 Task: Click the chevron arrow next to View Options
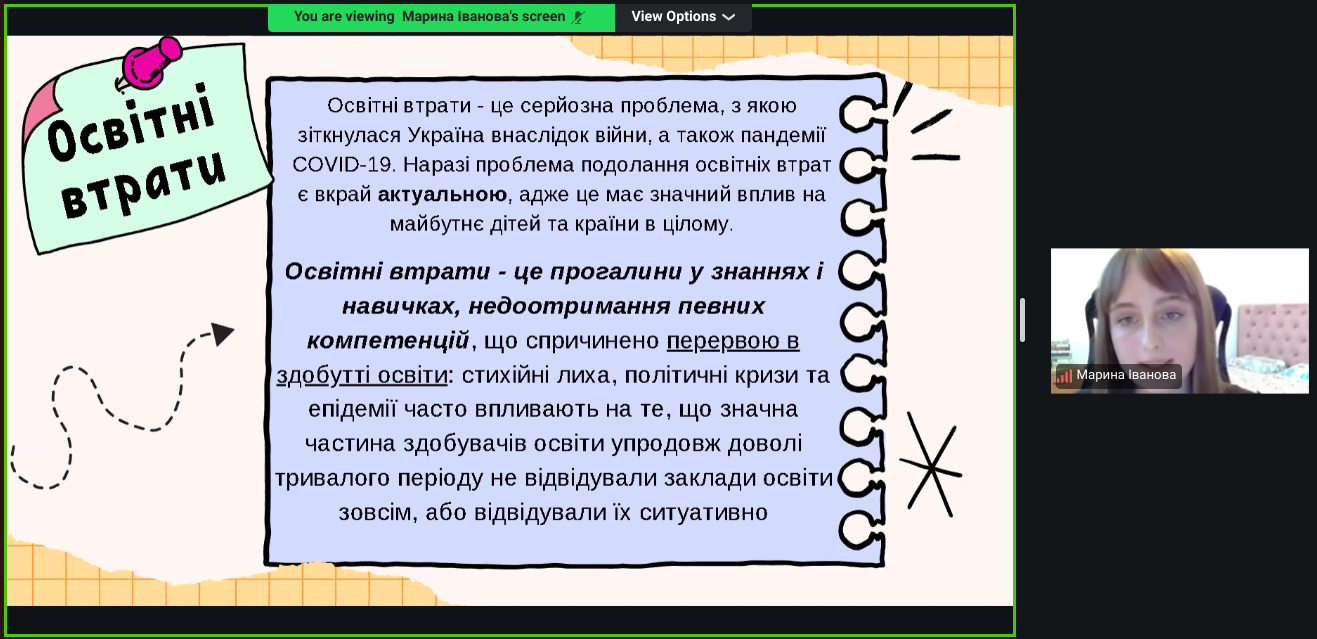(729, 17)
